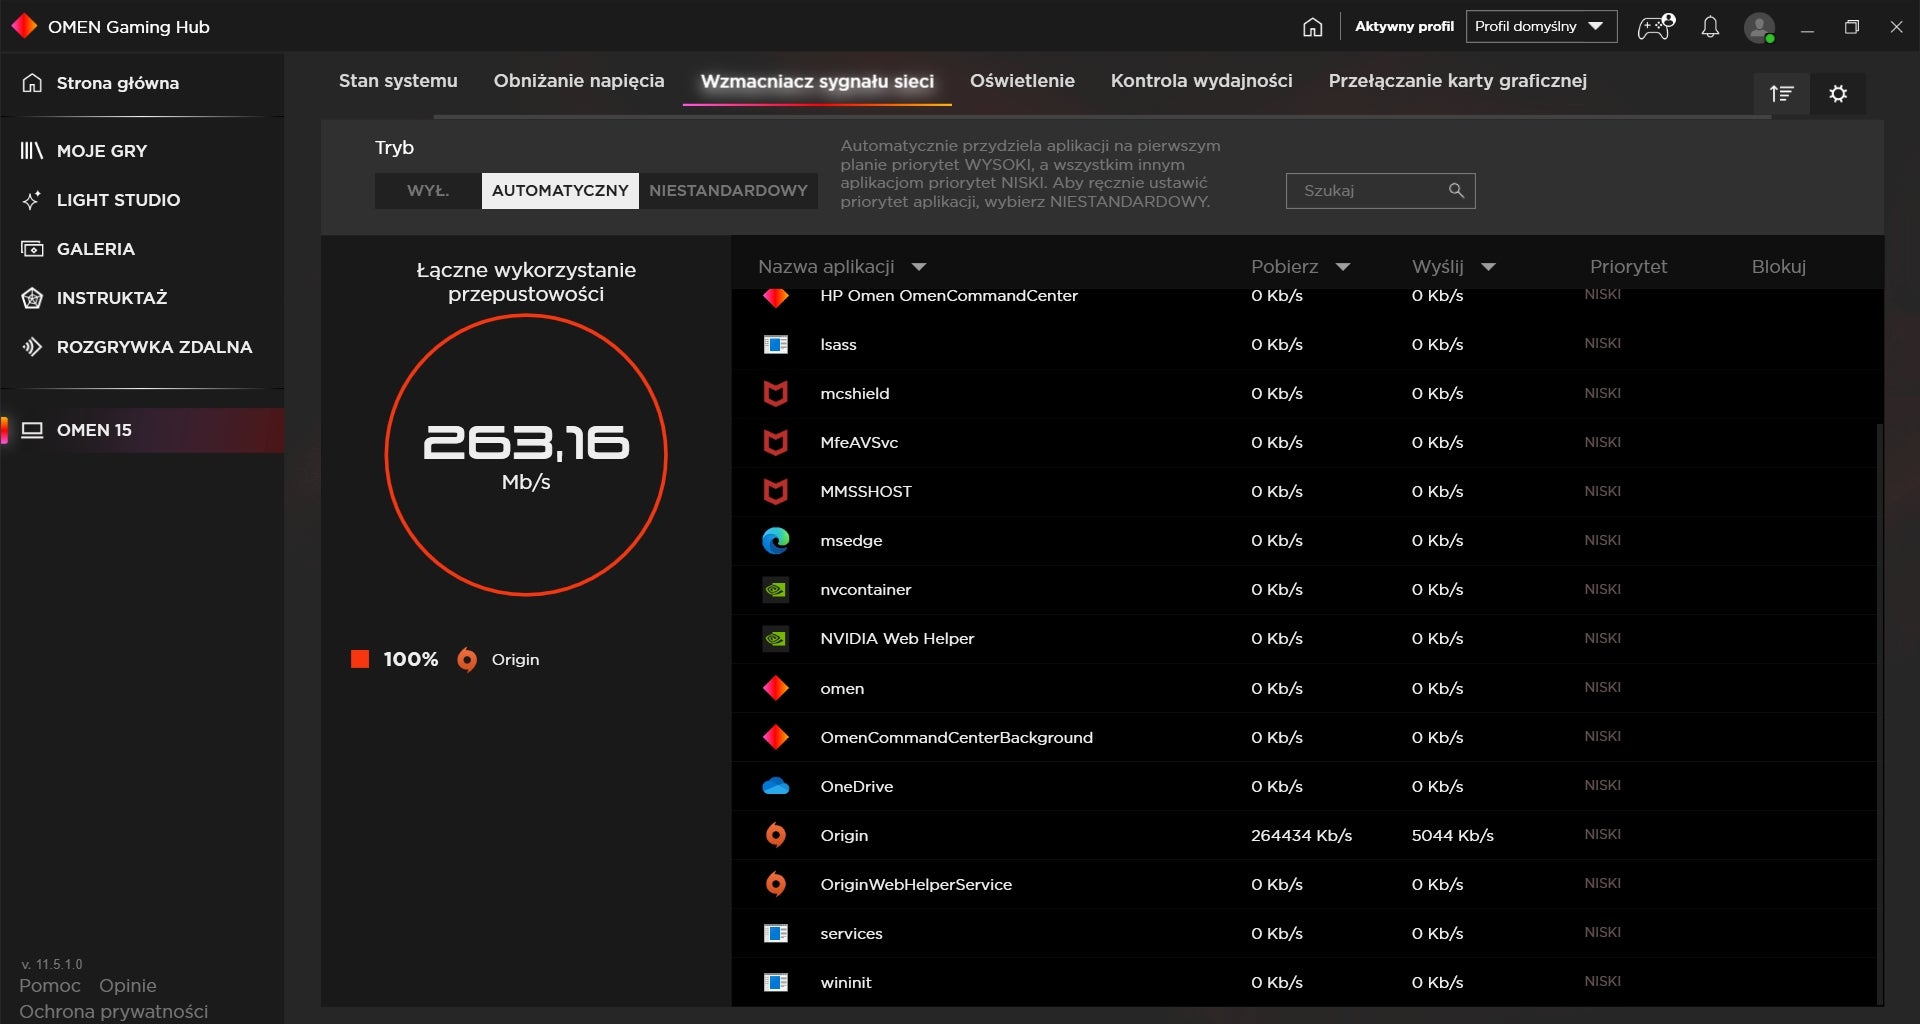The width and height of the screenshot is (1920, 1024).
Task: Click the nvcontainer NVIDIA icon
Action: click(776, 590)
